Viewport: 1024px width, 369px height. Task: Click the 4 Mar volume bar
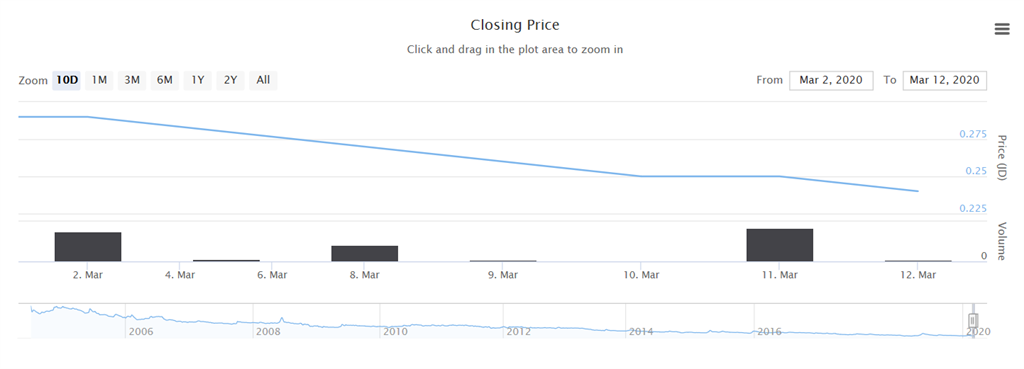click(227, 261)
